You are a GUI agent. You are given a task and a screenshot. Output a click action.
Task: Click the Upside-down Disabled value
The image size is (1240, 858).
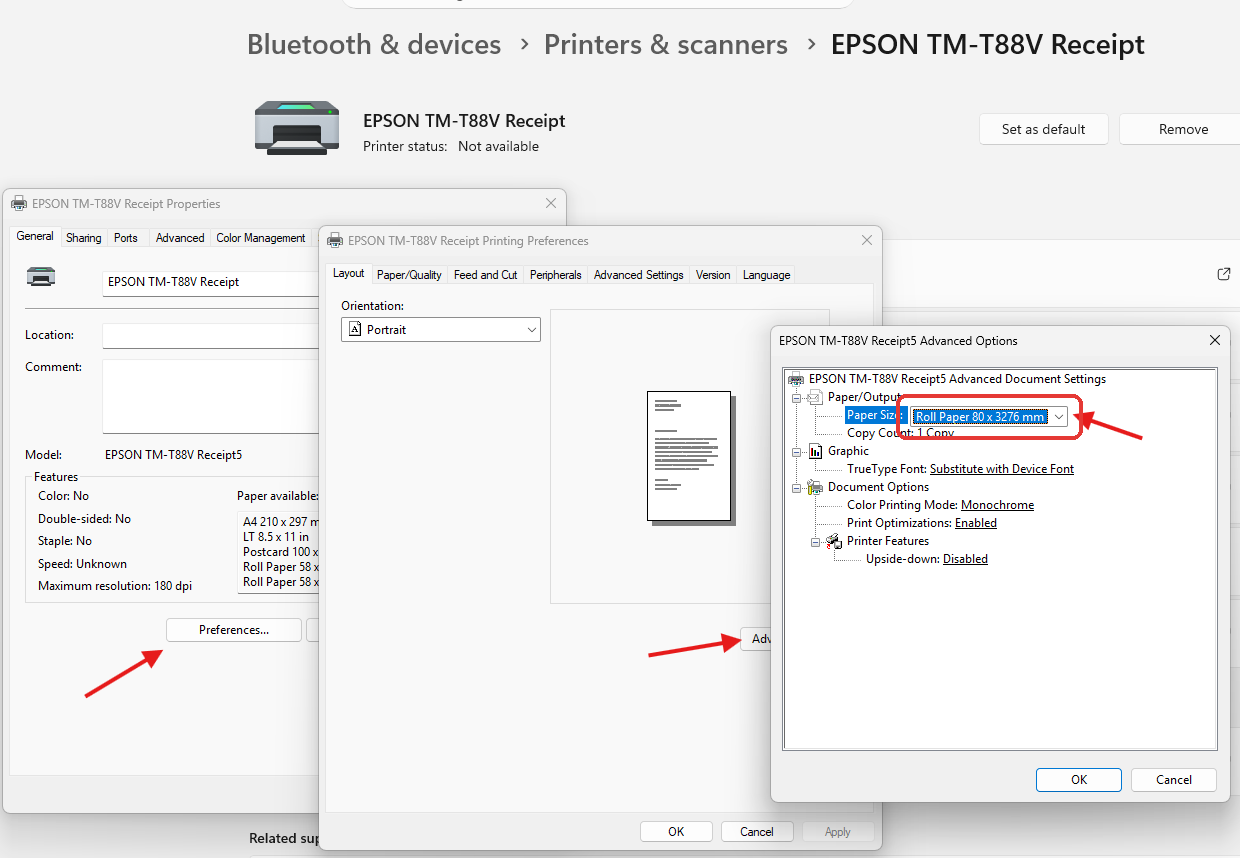pos(965,559)
